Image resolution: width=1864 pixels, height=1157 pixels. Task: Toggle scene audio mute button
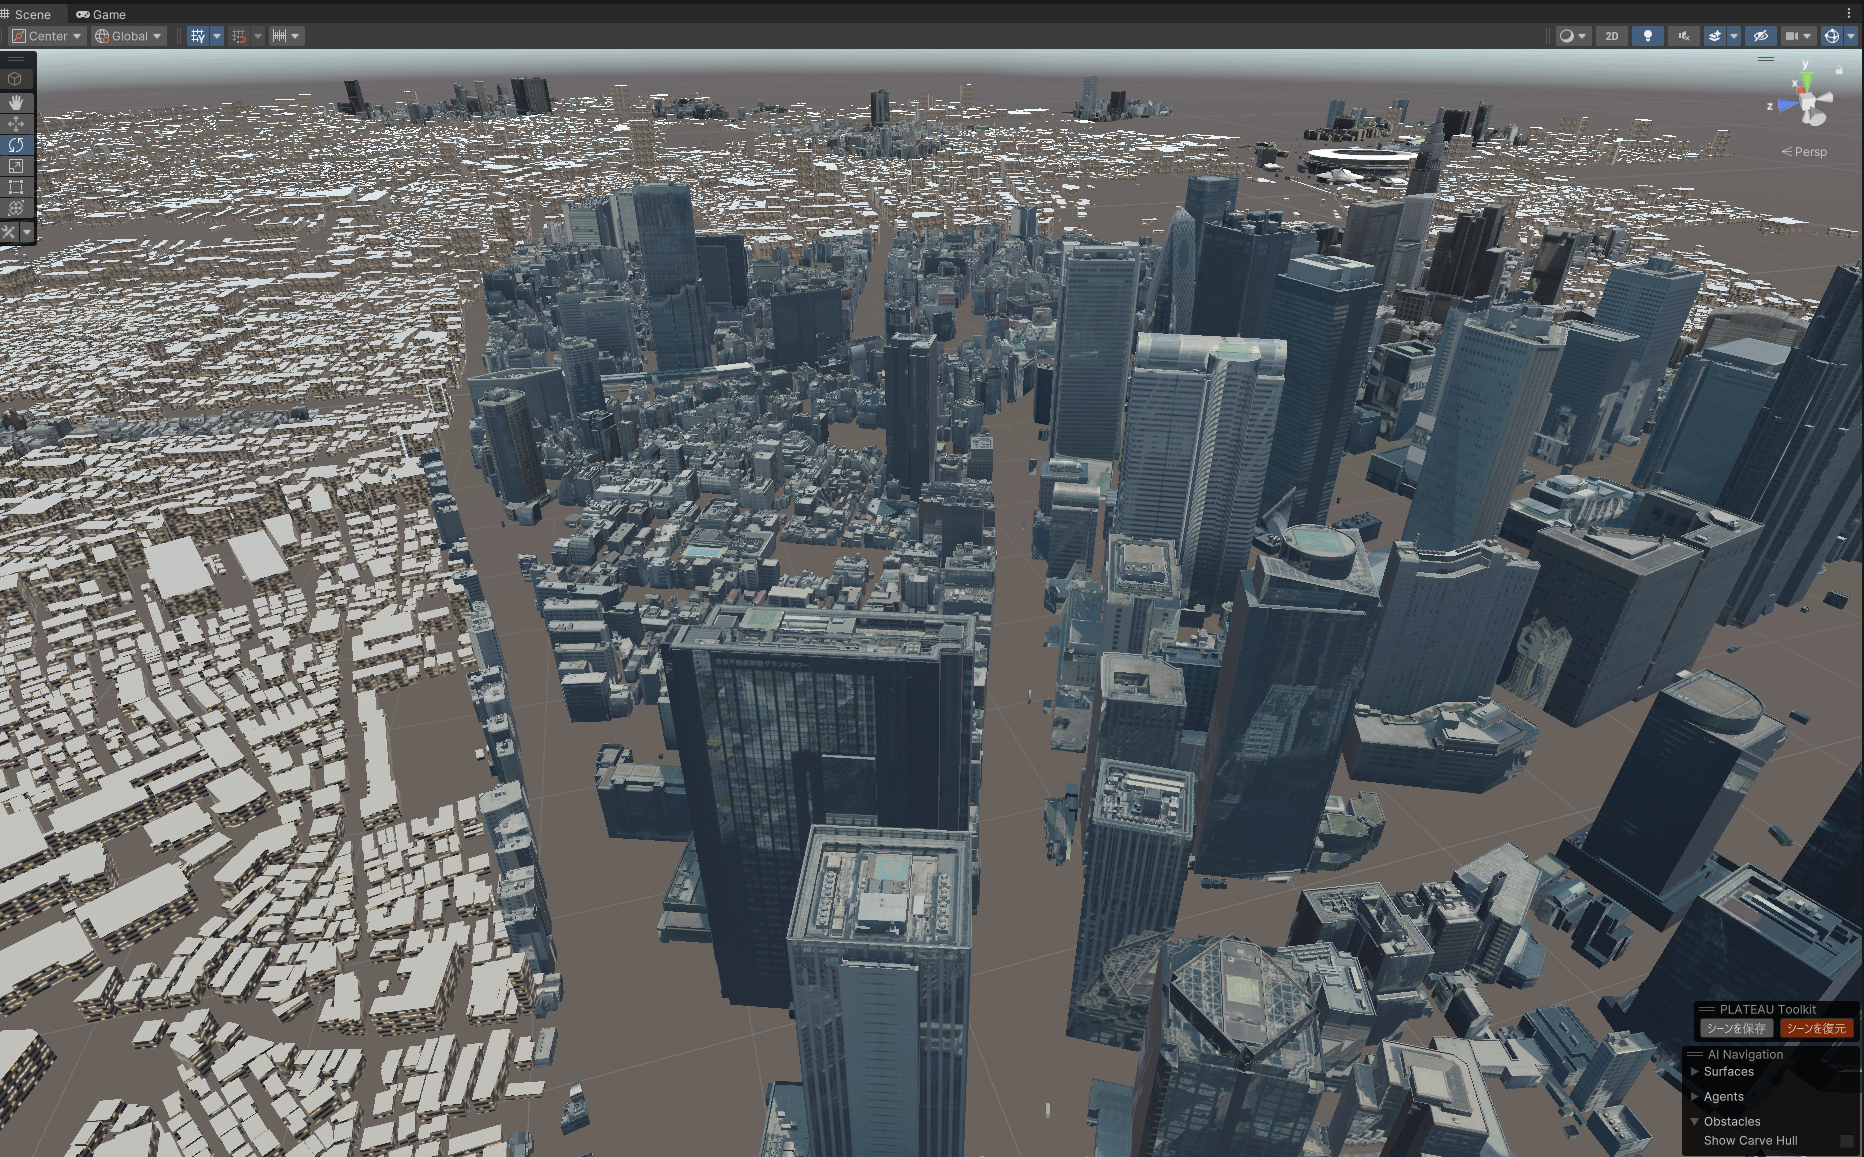pos(1684,36)
